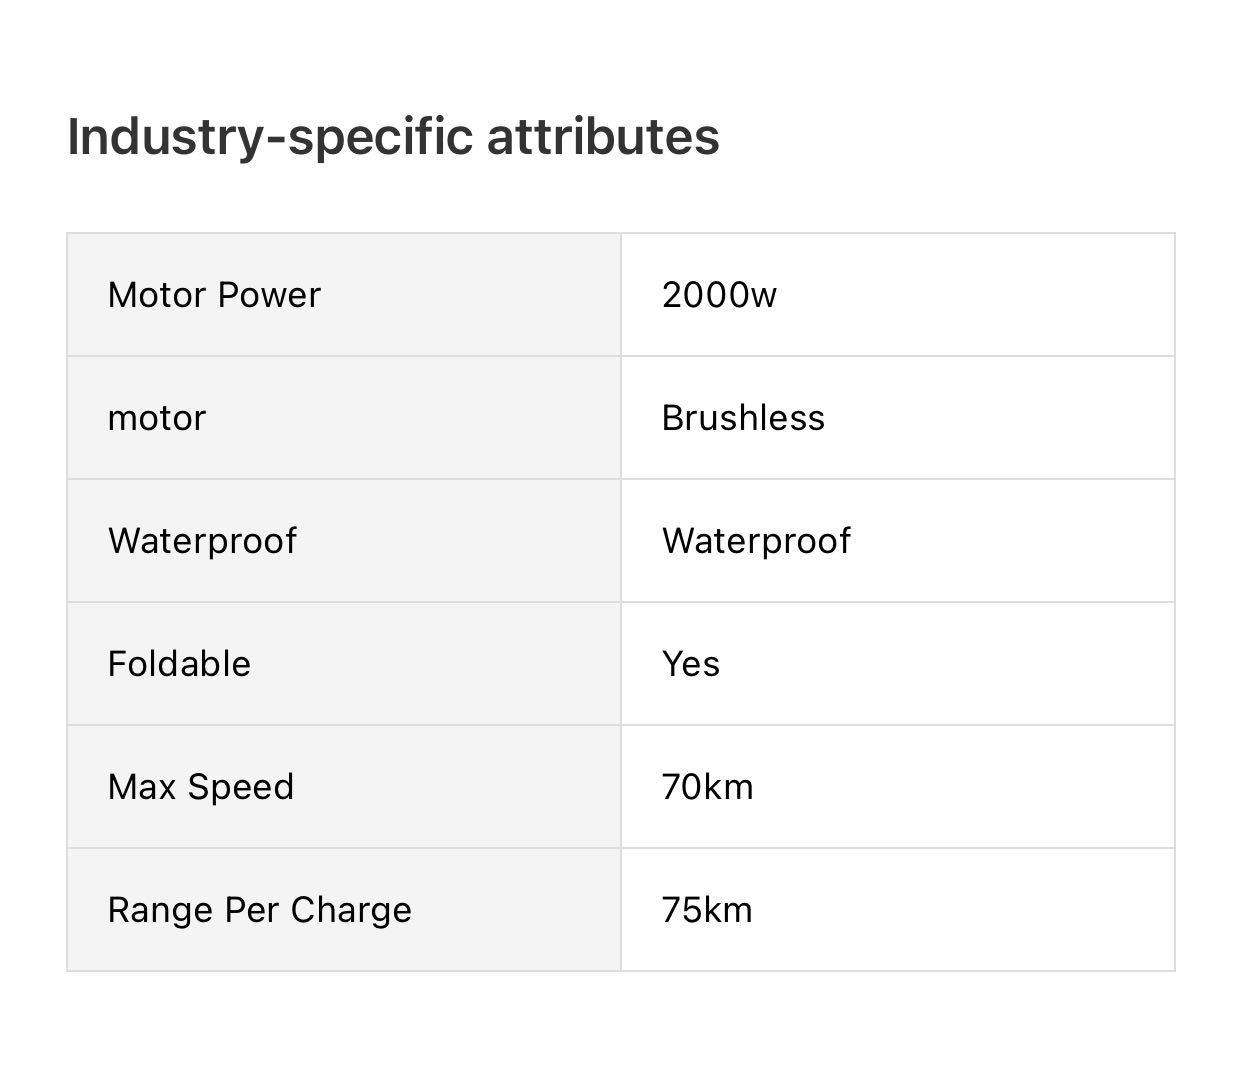Click the Waterproof value in right column
Screen dimensions: 1242x1077
tap(756, 541)
